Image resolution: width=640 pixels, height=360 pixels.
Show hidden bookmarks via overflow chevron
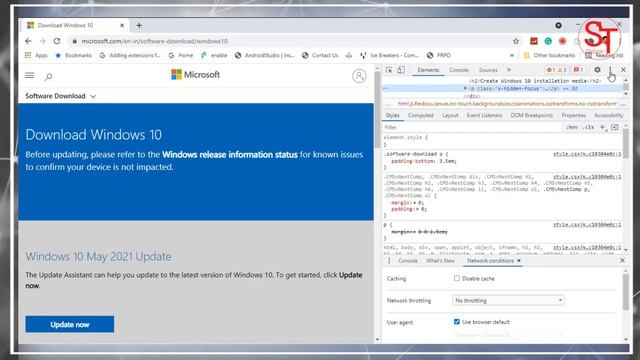tap(511, 55)
